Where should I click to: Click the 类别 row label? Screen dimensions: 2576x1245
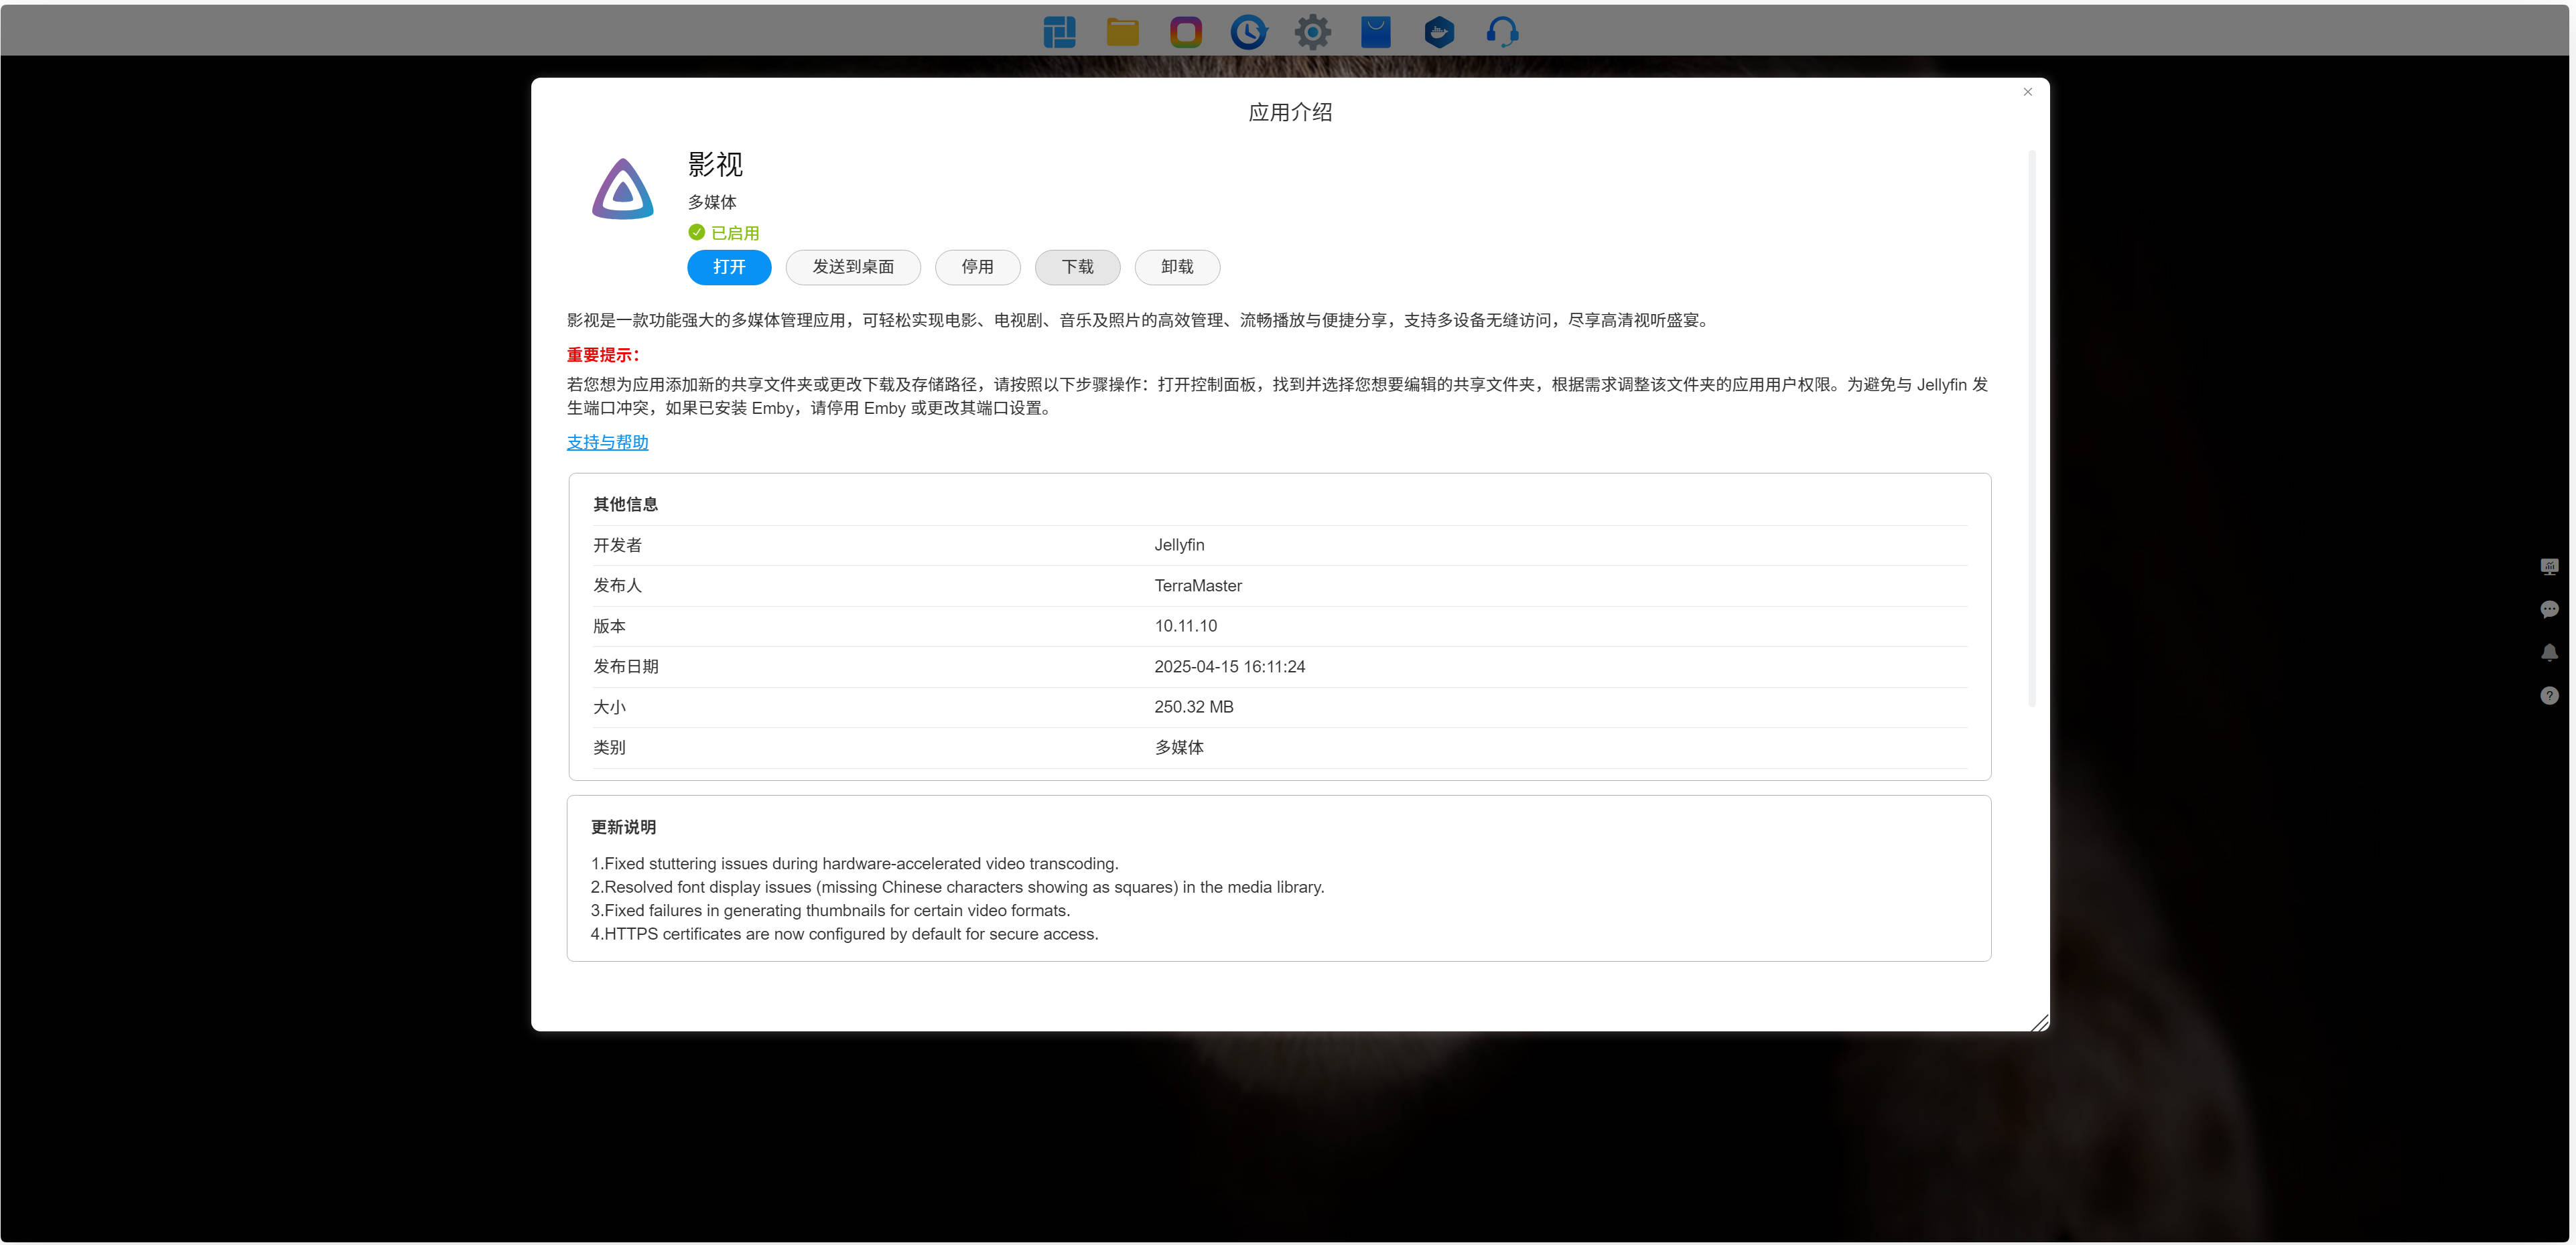[x=609, y=748]
